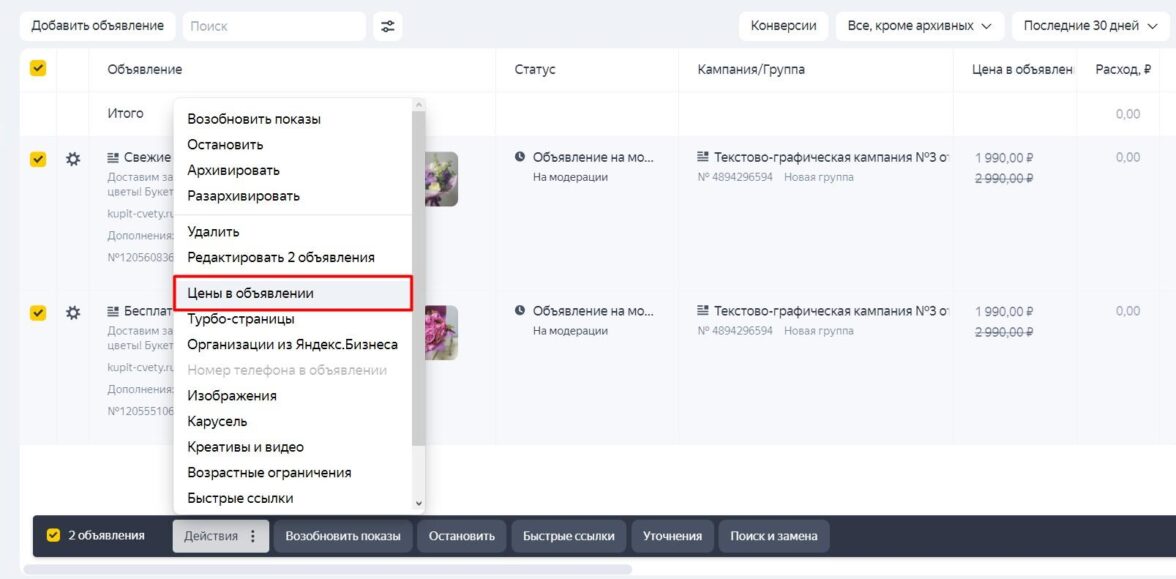Image resolution: width=1176 pixels, height=579 pixels.
Task: Uncheck the second ad's checkbox
Action: coord(38,312)
